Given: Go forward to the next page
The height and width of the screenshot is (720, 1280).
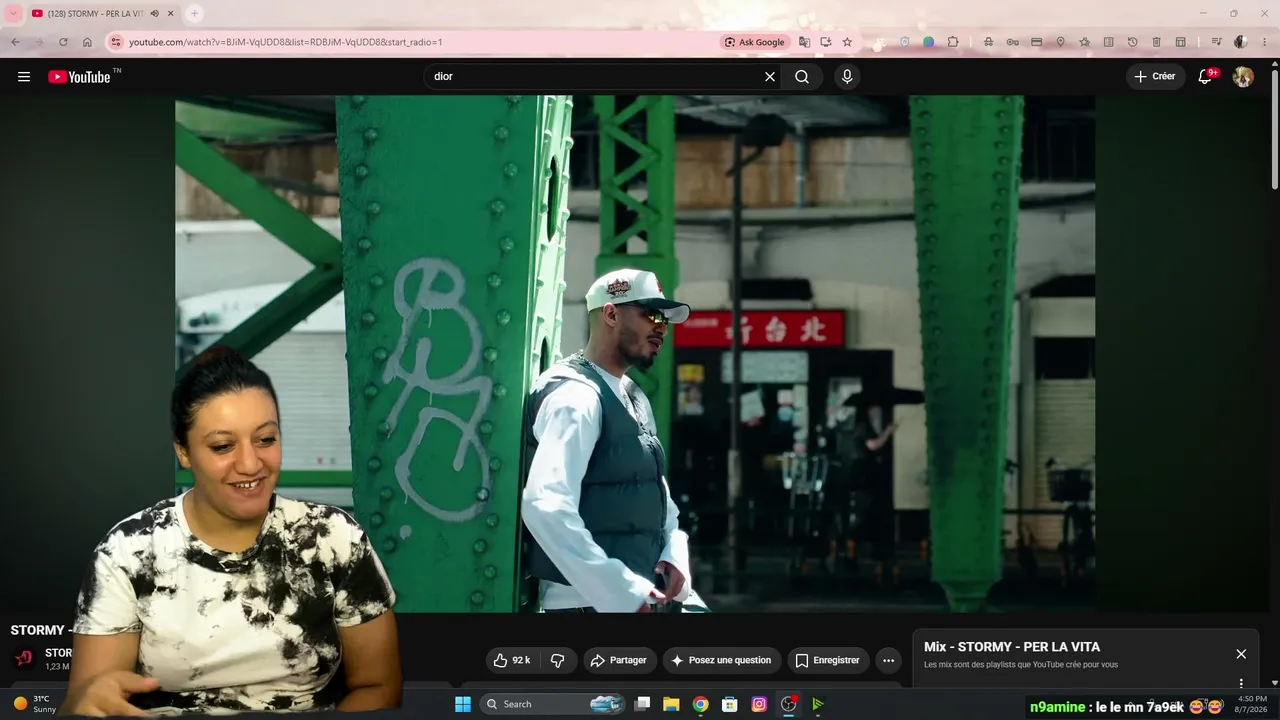Looking at the screenshot, I should [x=39, y=42].
